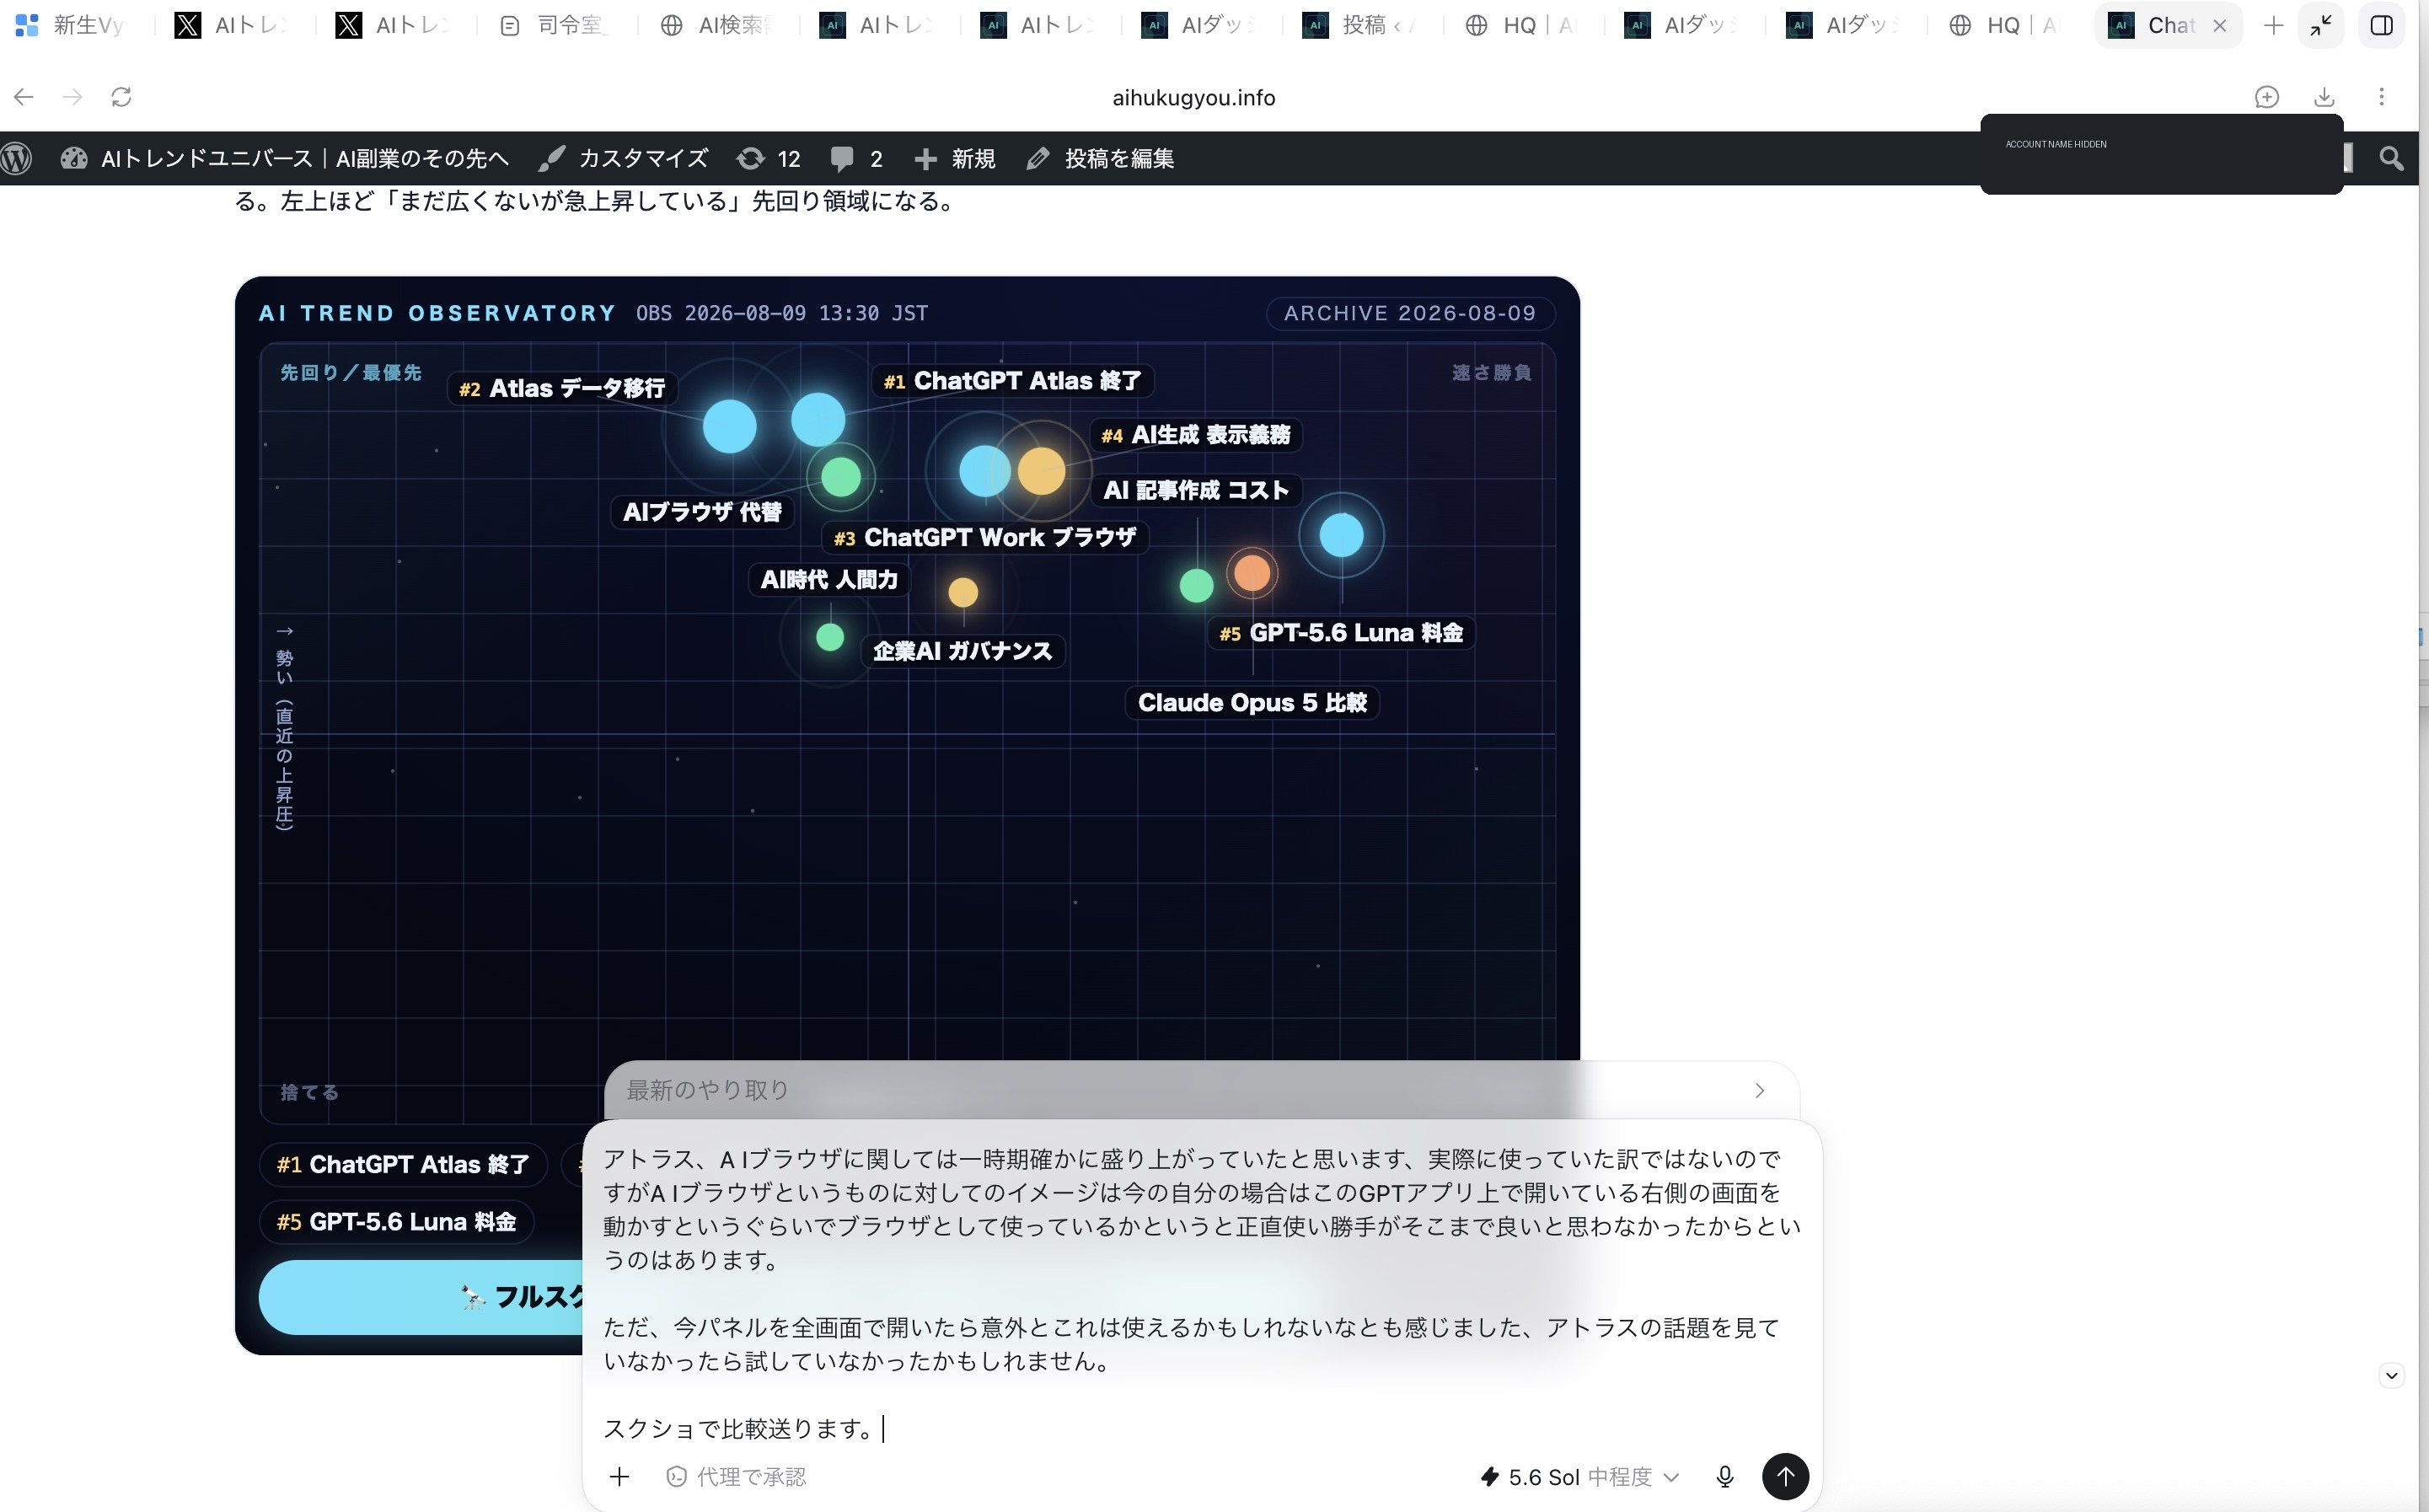Open the WordPress logo menu

point(17,158)
